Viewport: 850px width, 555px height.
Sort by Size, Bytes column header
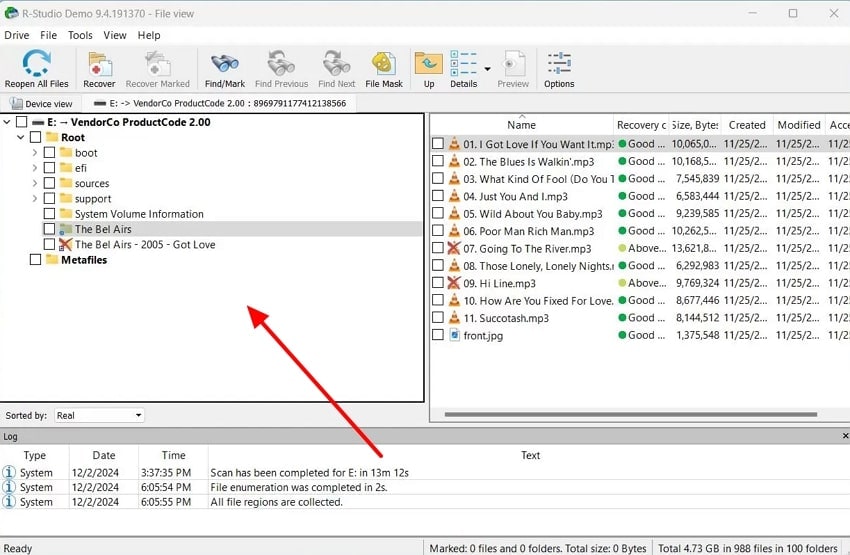click(695, 125)
